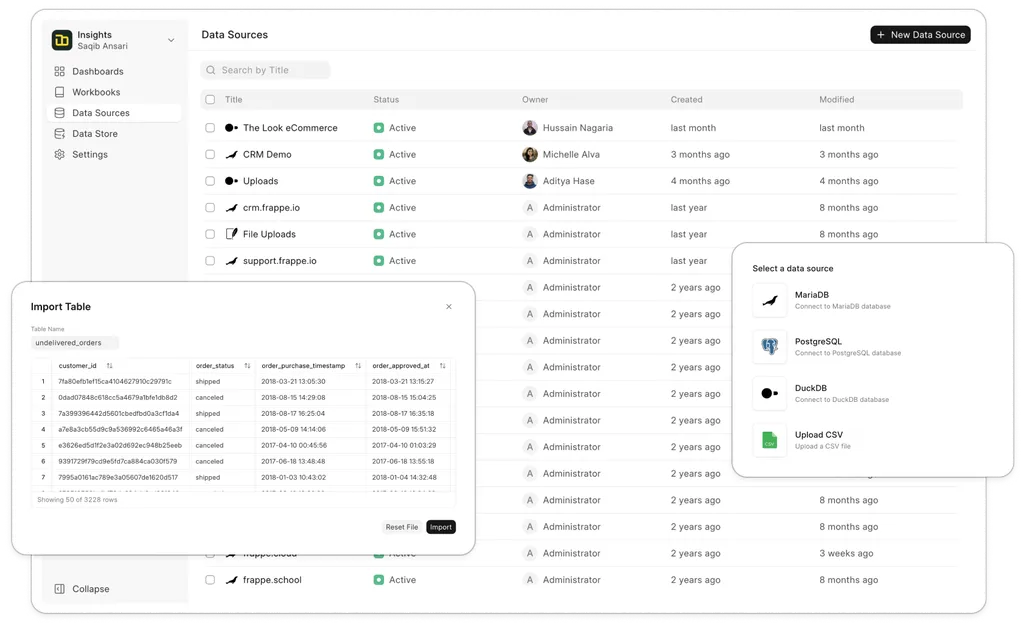
Task: Close the Import Table dialog
Action: coord(448,307)
